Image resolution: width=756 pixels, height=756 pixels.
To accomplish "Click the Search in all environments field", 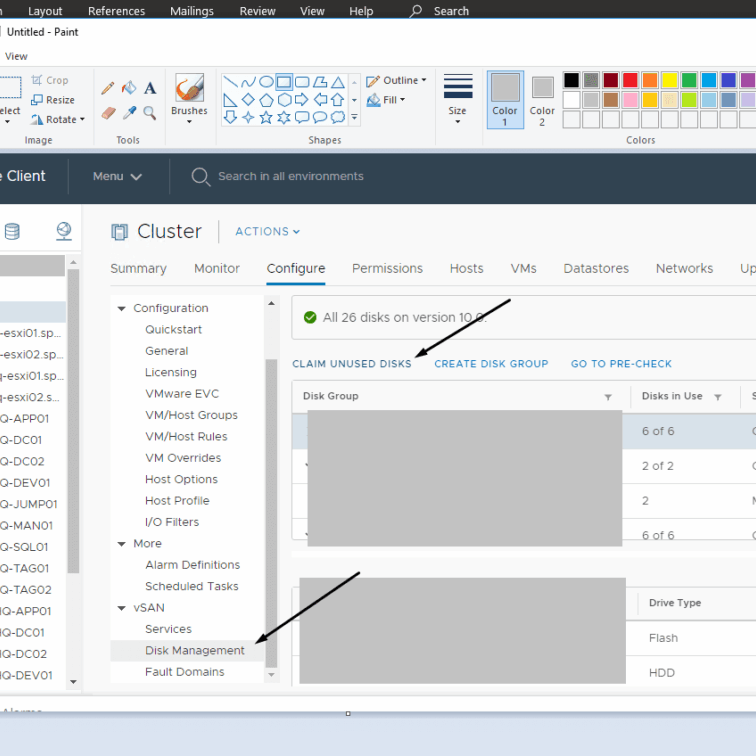I will point(291,176).
